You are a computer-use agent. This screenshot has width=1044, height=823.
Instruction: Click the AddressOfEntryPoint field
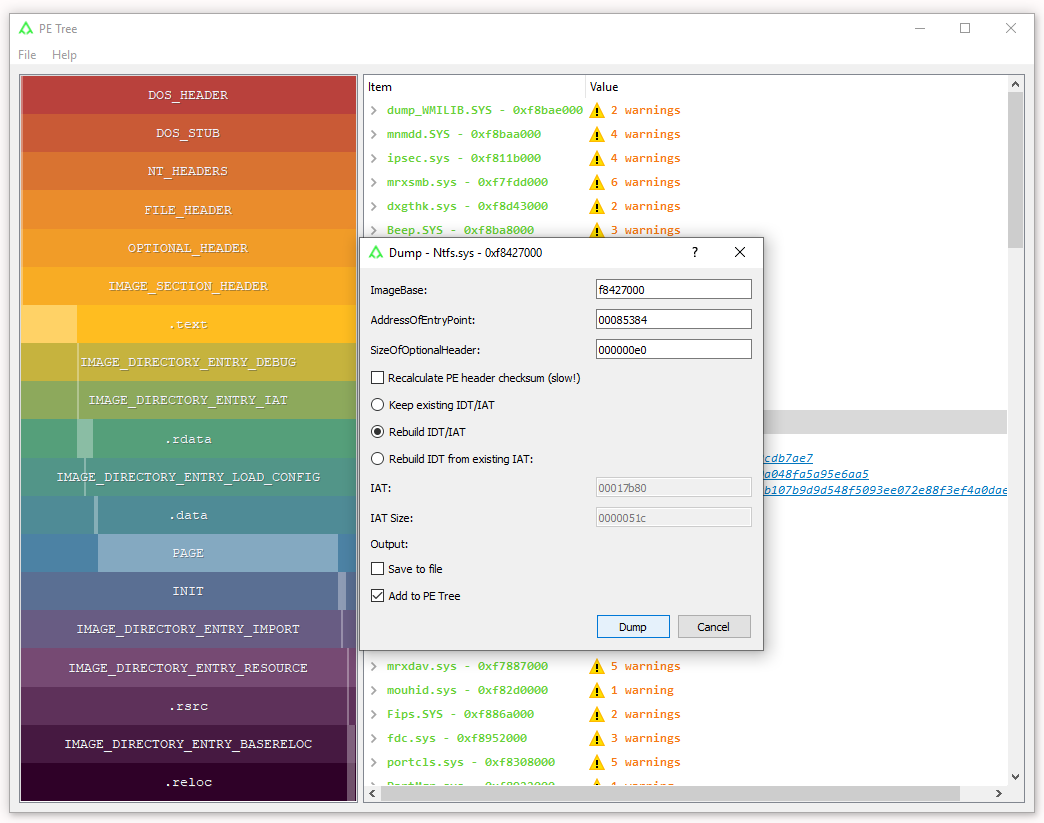[x=674, y=320]
